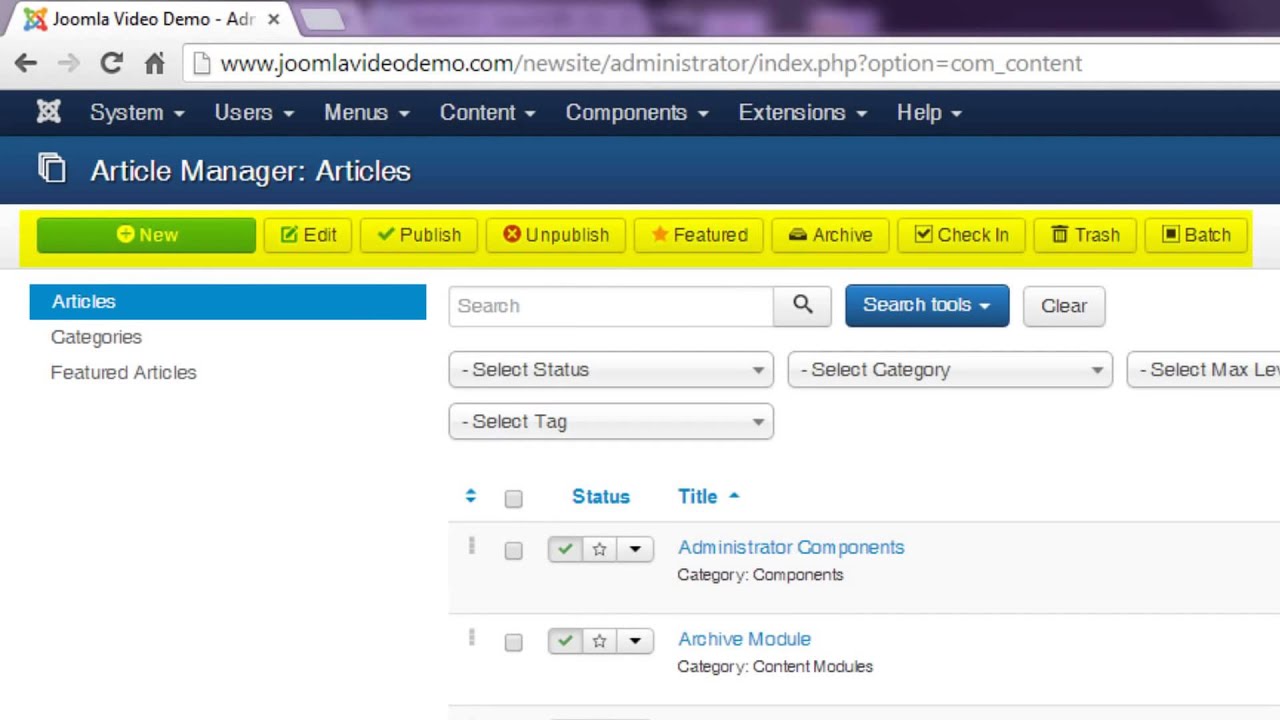Close the Joomla Video Demo browser tab
Image resolution: width=1280 pixels, height=720 pixels.
click(273, 19)
